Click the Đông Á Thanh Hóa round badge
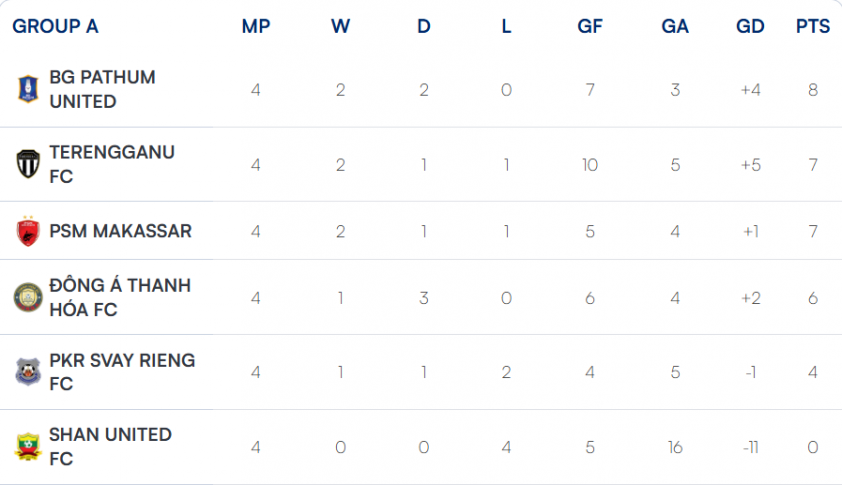The width and height of the screenshot is (842, 485). [28, 298]
